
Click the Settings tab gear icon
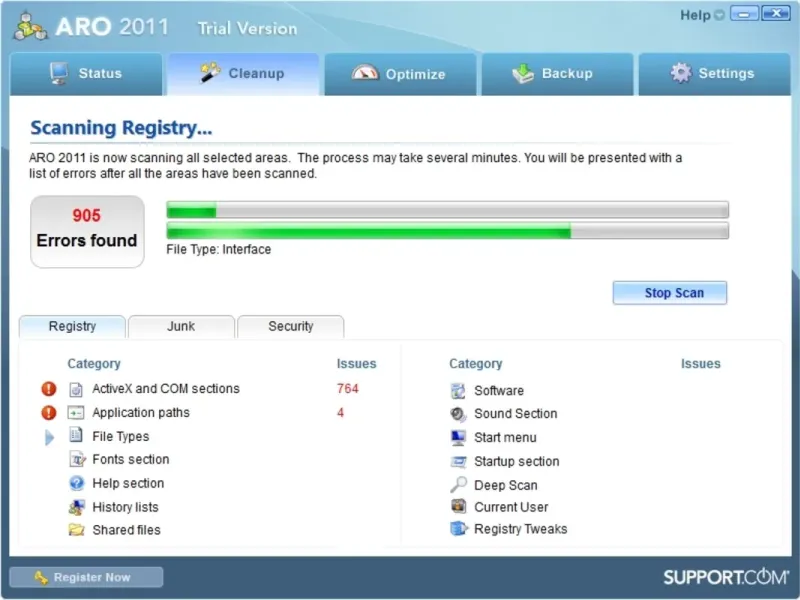(681, 73)
